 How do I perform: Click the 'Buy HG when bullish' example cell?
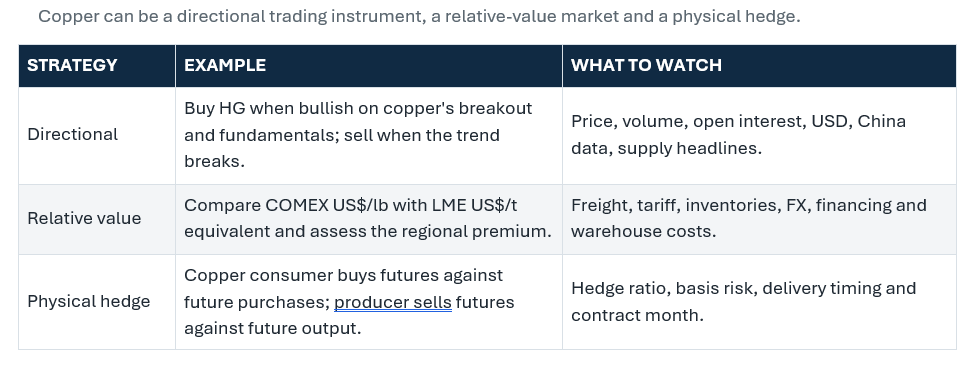tap(369, 135)
